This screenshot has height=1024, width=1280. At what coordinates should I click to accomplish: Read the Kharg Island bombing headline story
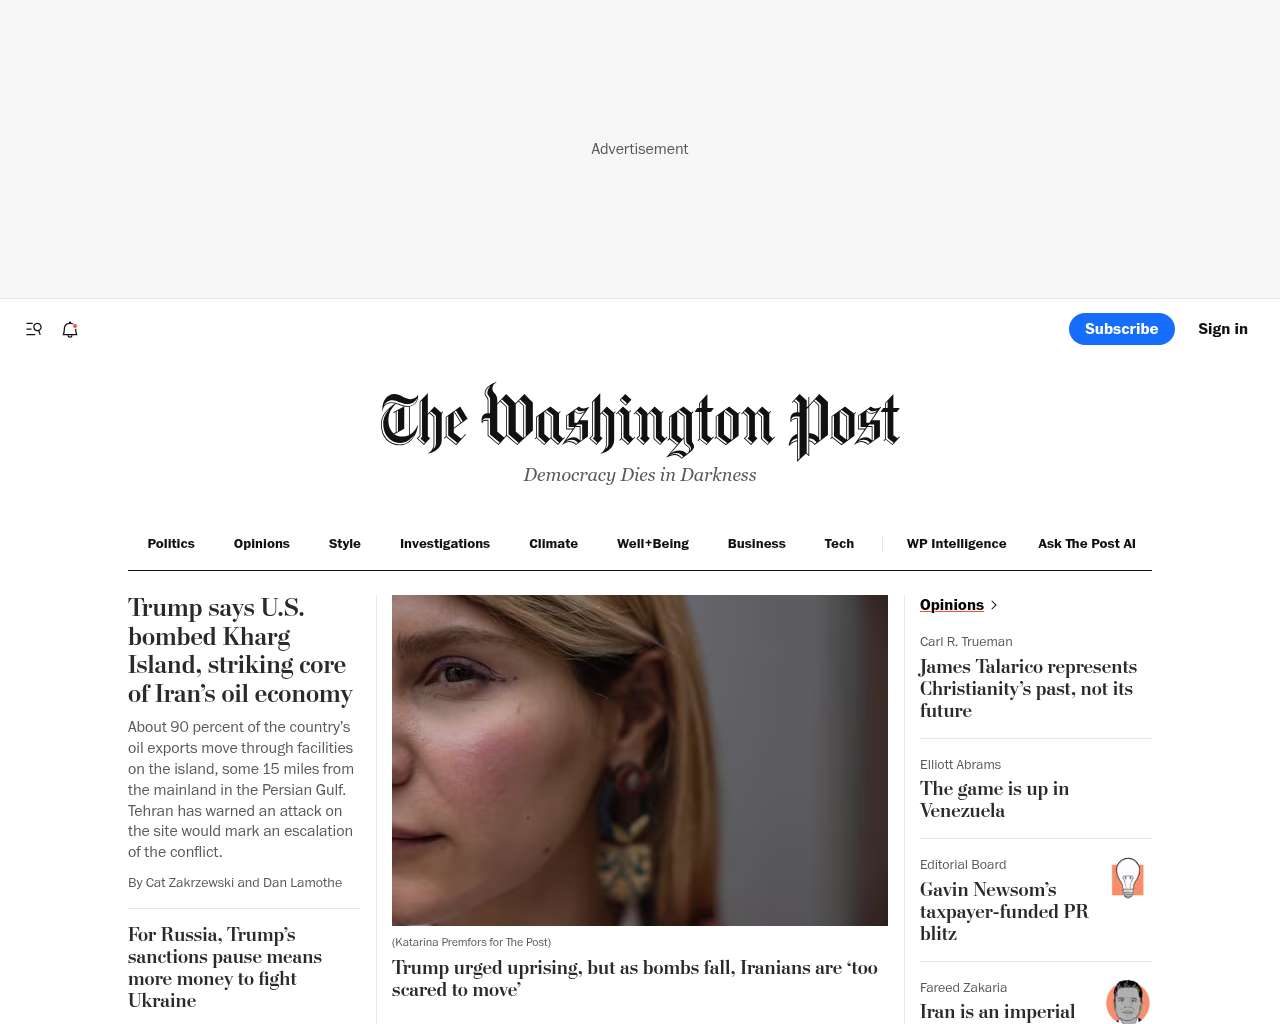pos(240,650)
